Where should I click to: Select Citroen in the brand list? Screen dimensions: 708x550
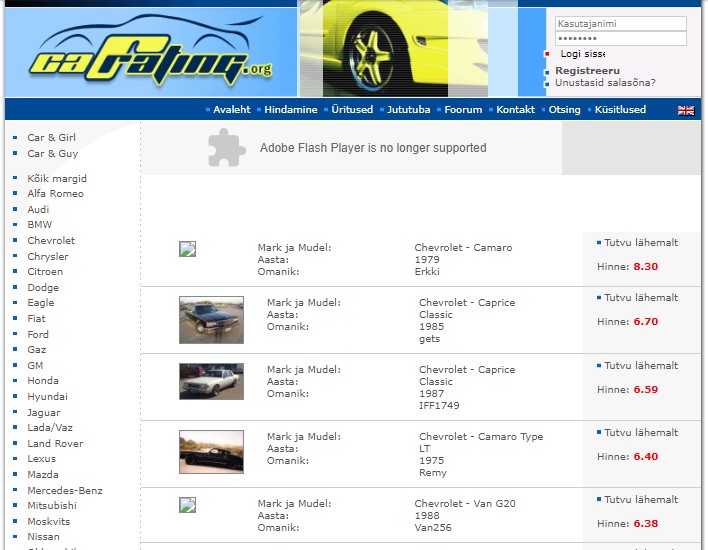(45, 272)
